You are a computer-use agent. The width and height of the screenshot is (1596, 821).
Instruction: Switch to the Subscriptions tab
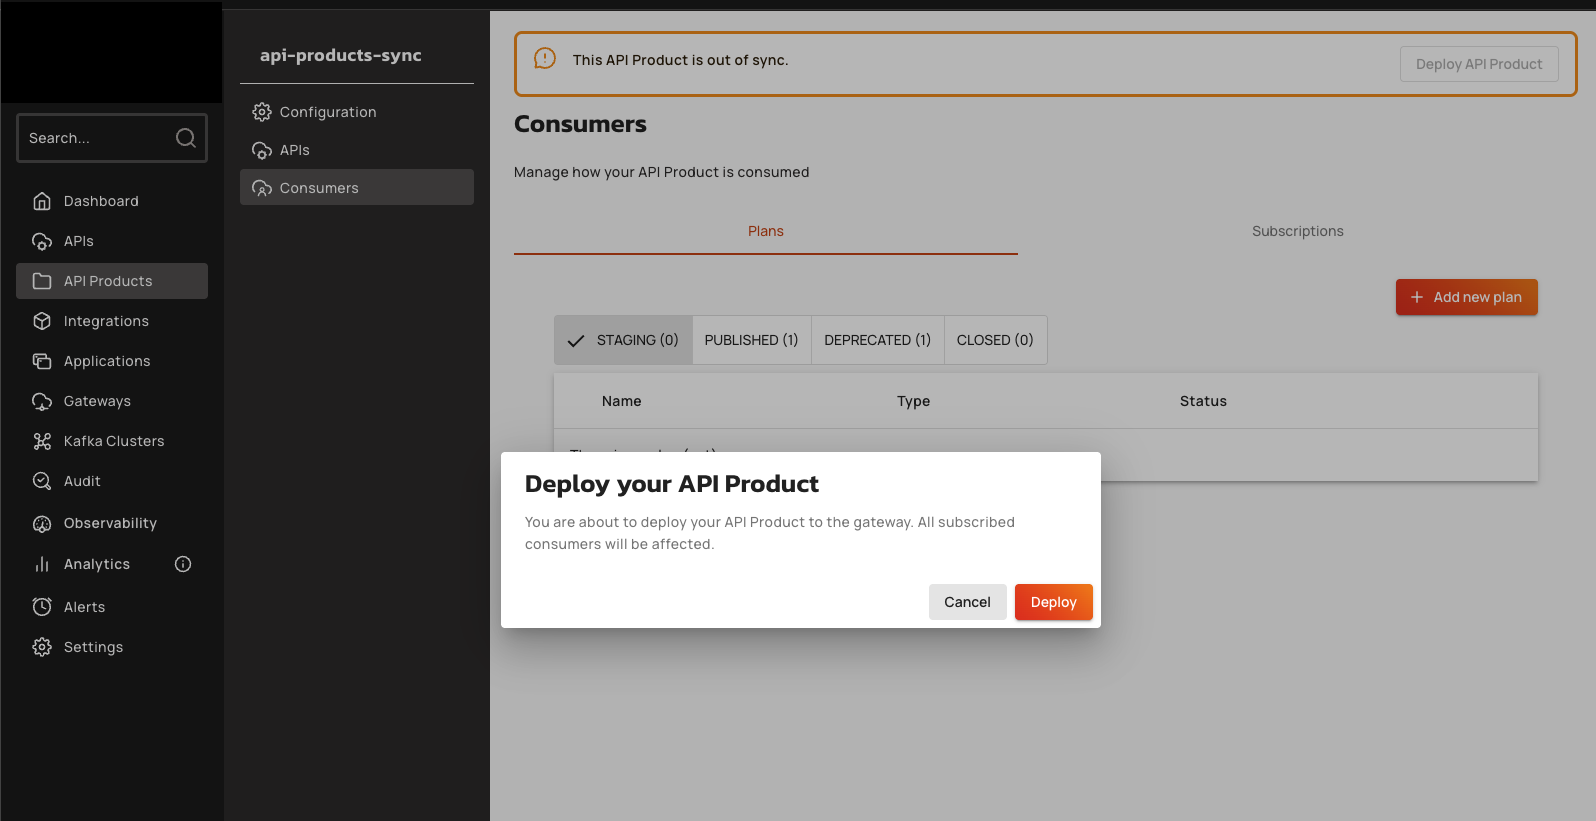[x=1297, y=231]
